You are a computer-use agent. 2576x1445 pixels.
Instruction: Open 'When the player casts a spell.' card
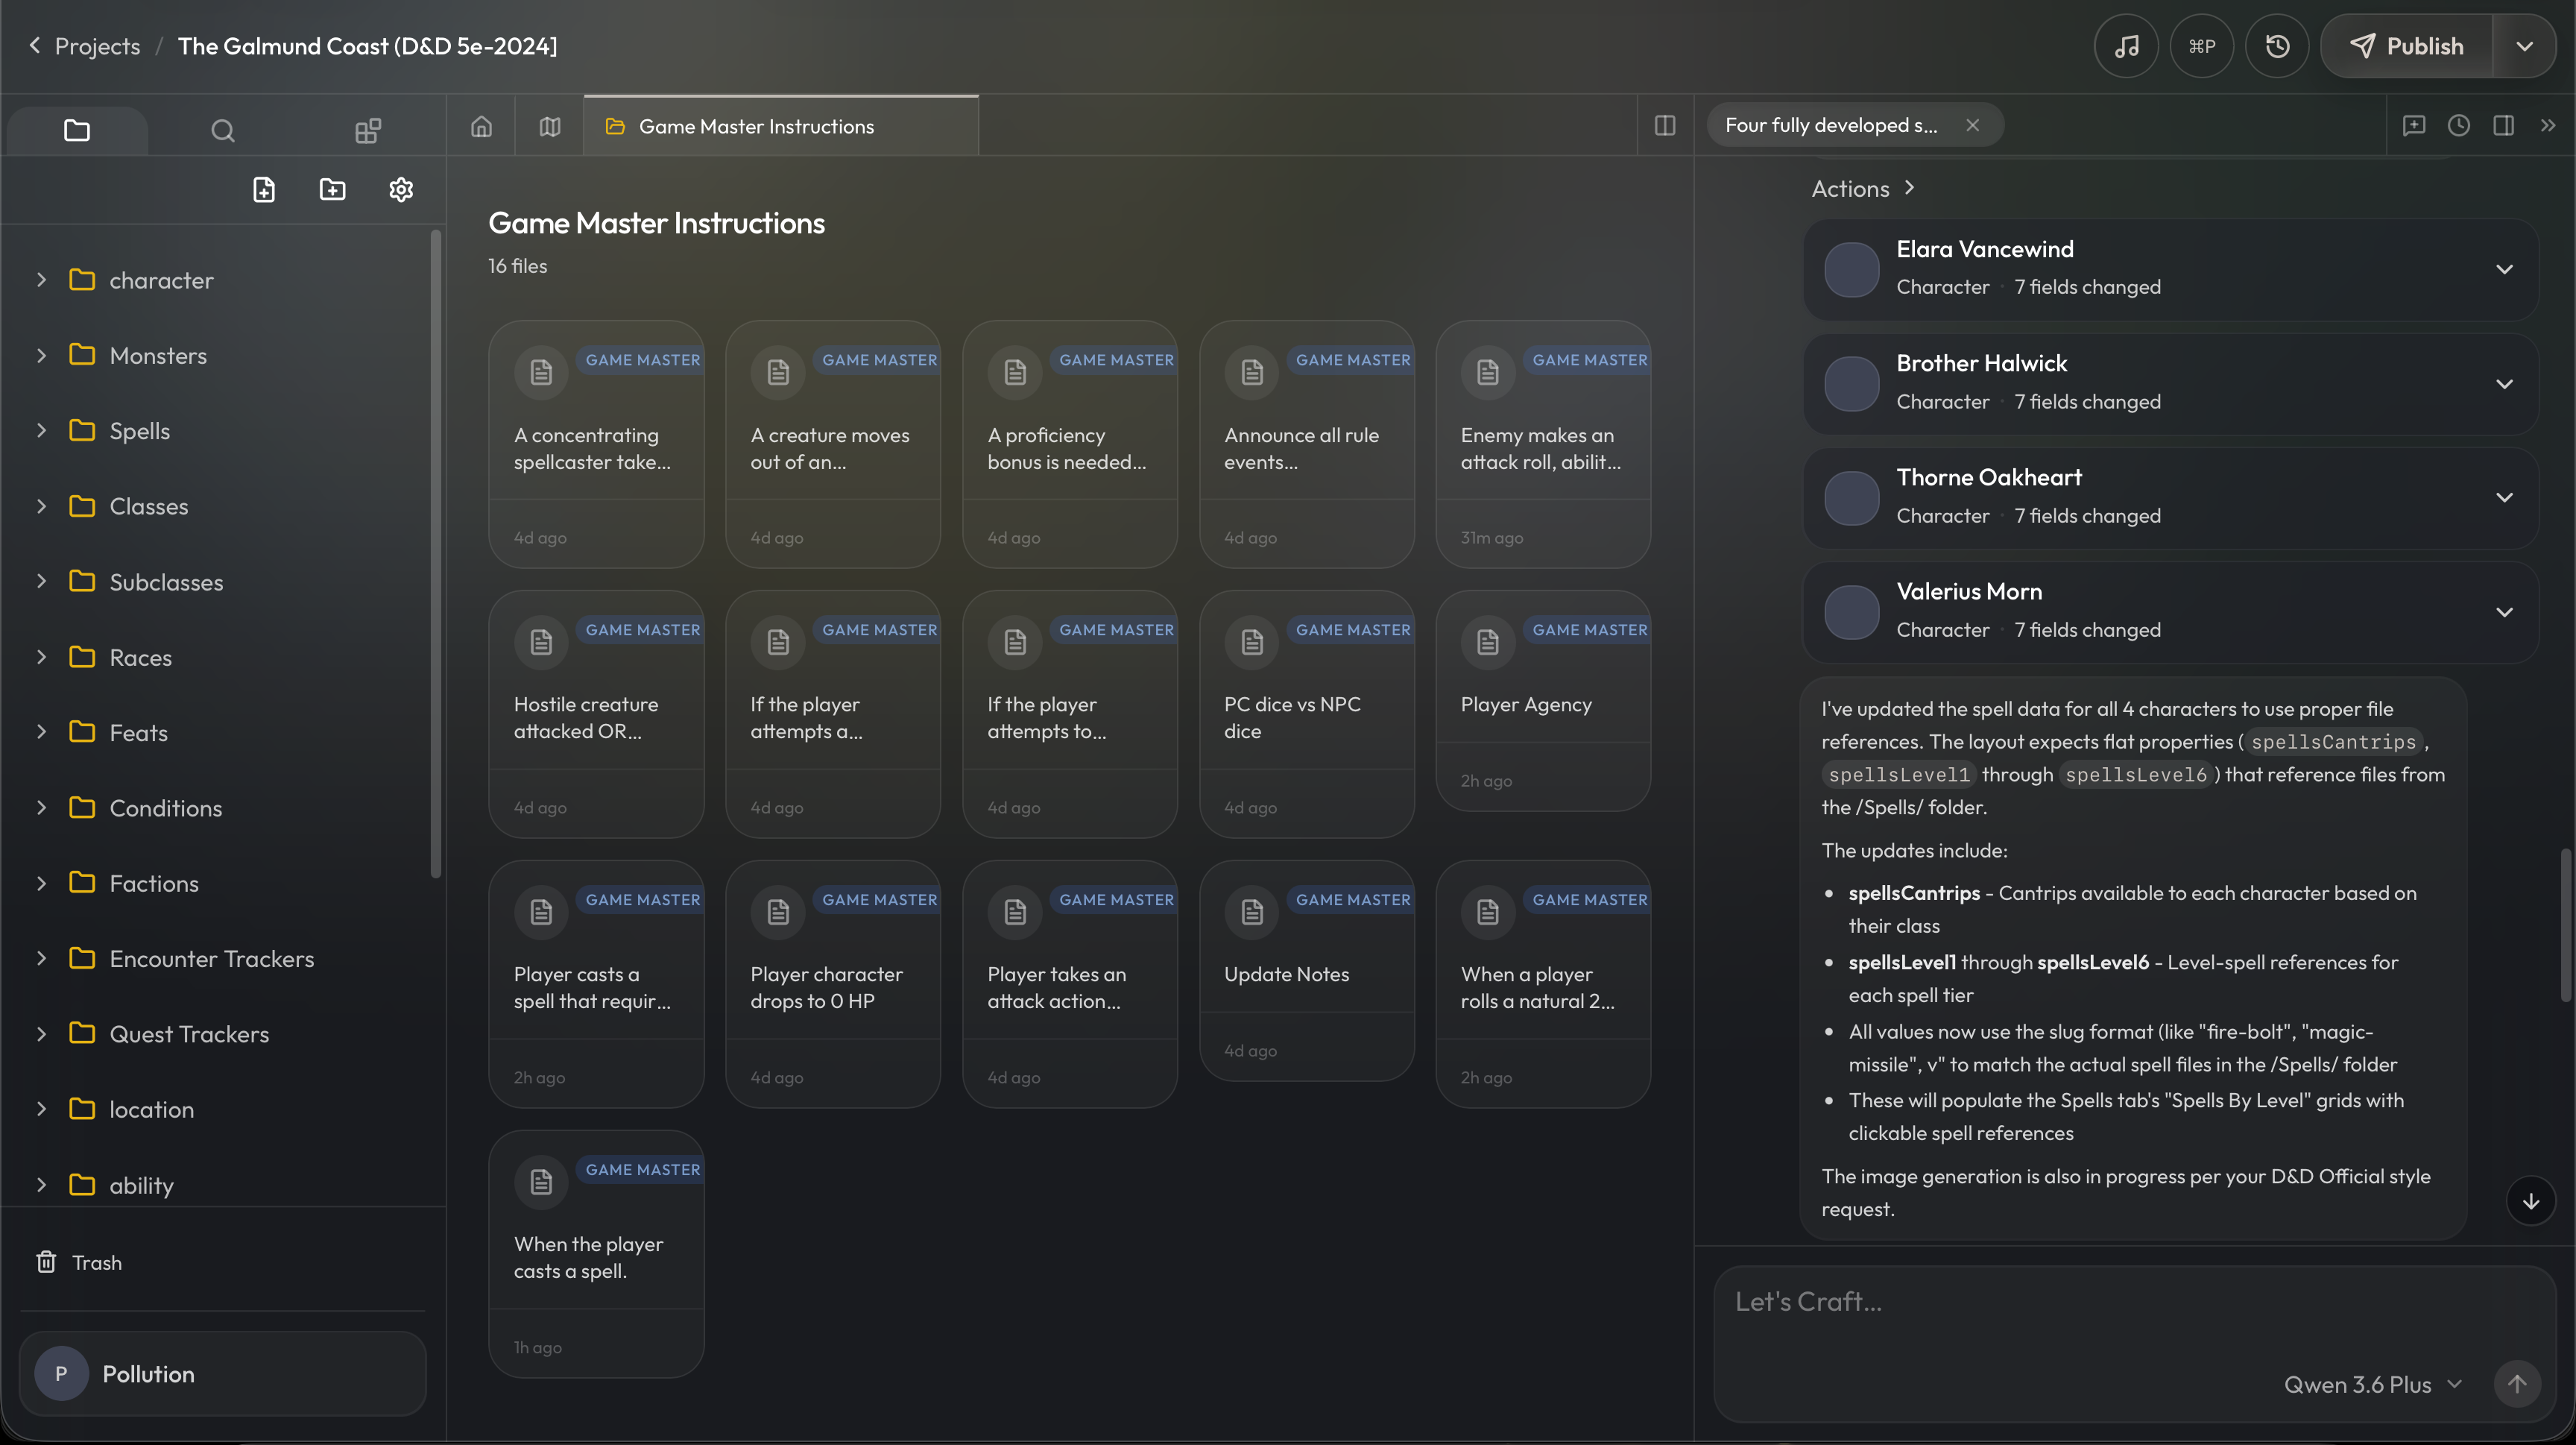[x=596, y=1254]
